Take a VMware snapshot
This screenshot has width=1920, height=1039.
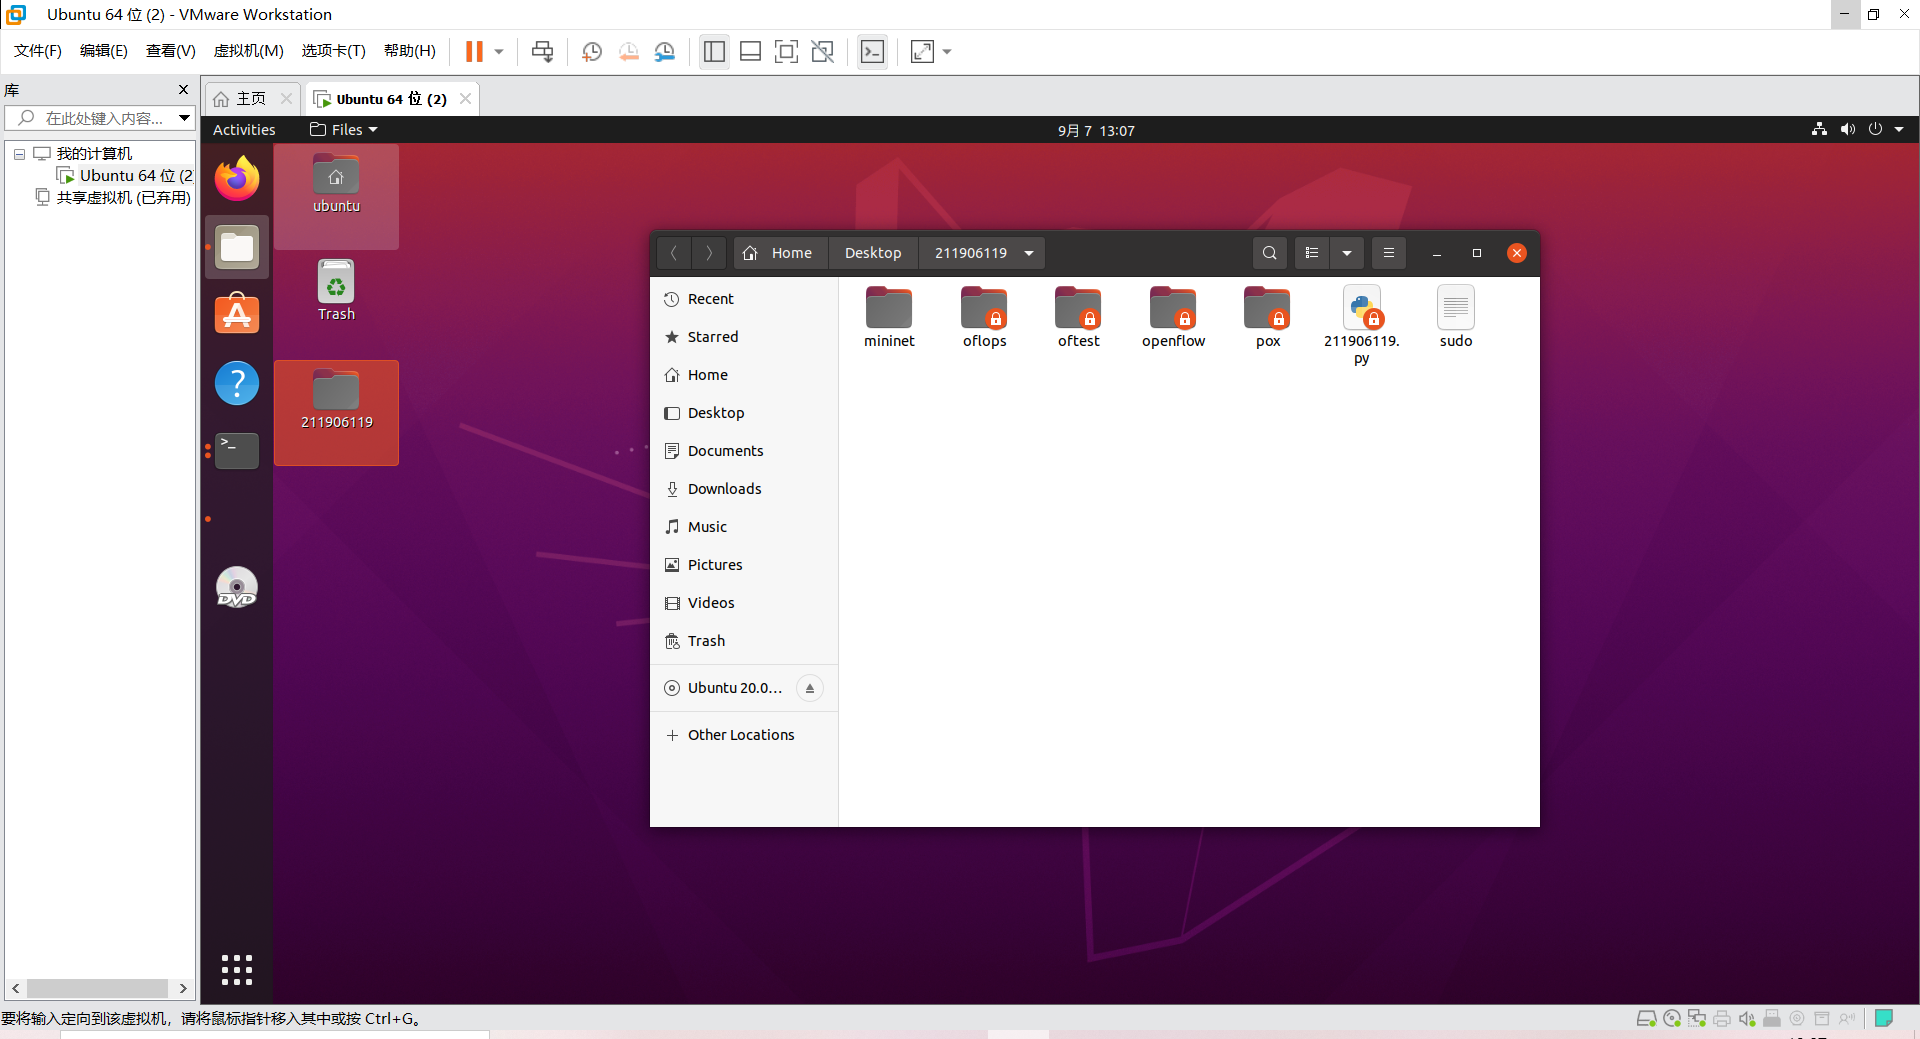point(592,51)
